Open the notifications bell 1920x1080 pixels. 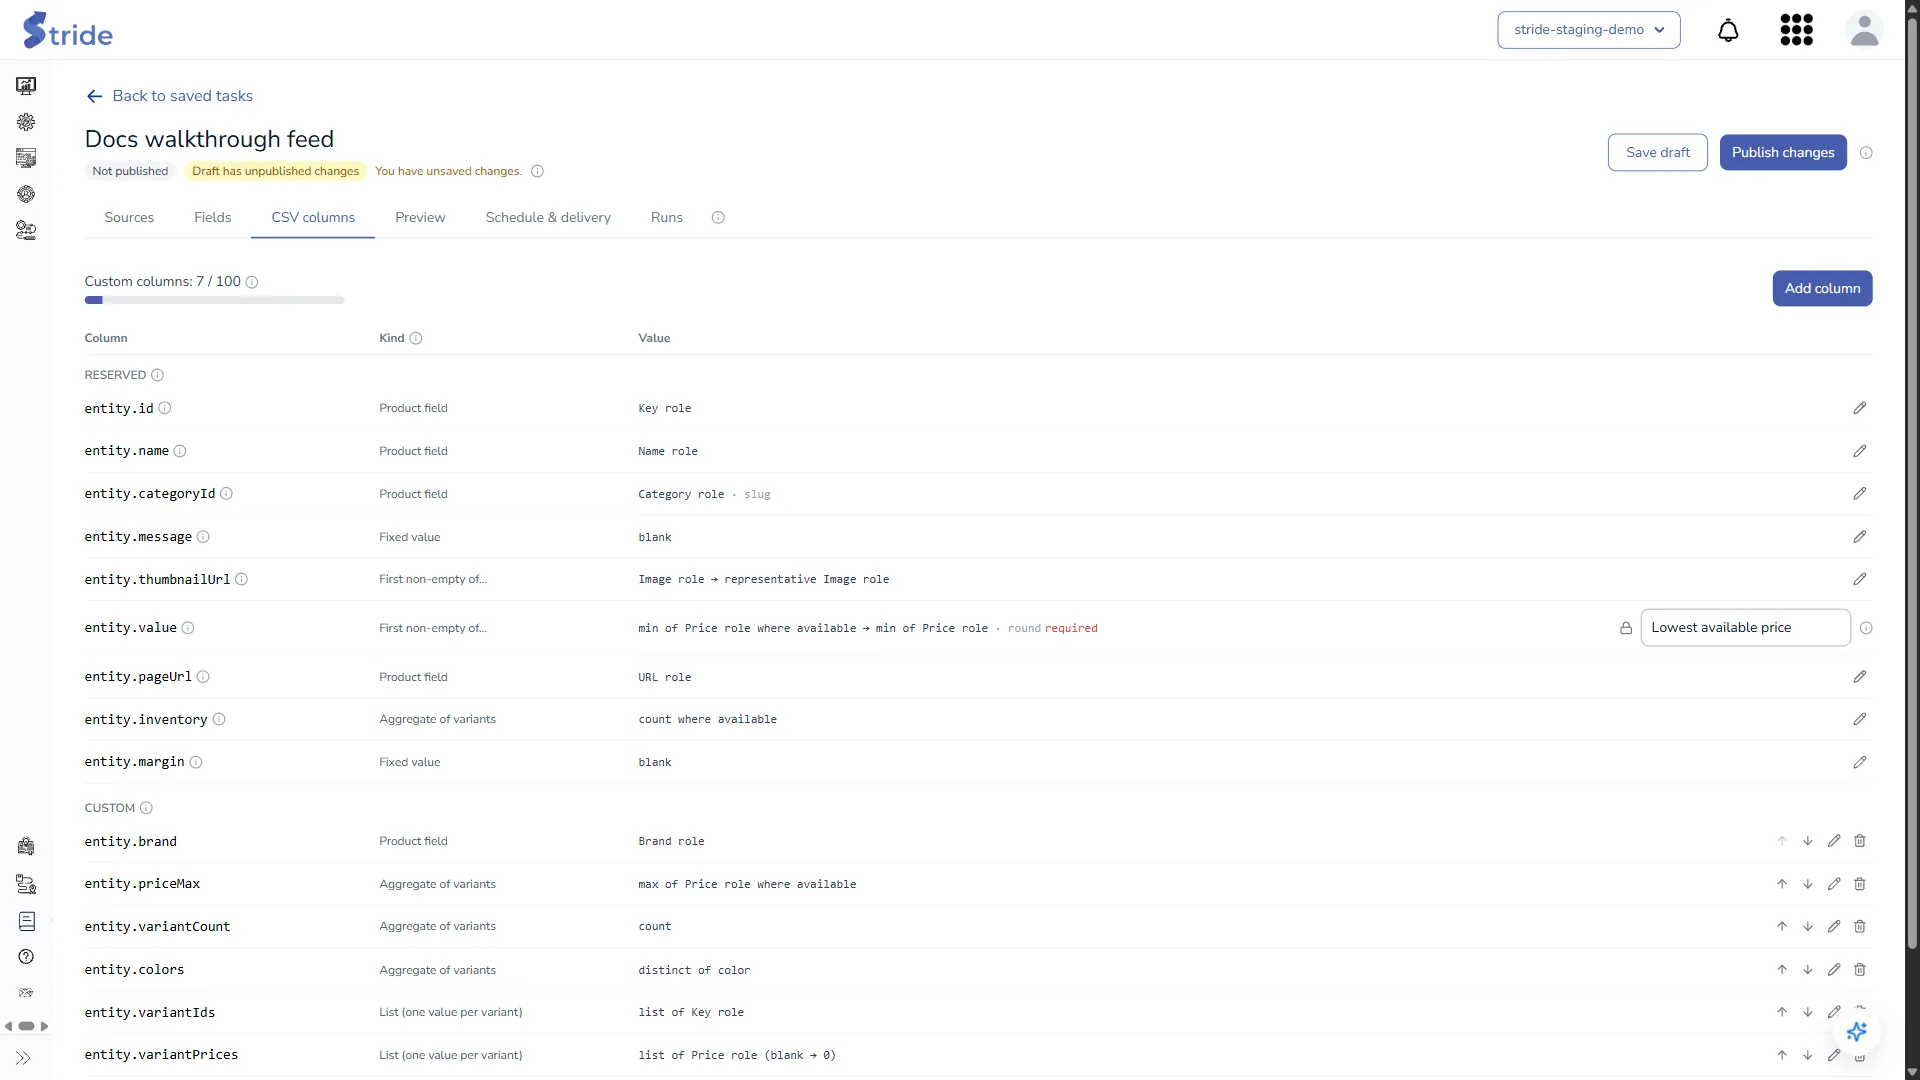(1728, 30)
